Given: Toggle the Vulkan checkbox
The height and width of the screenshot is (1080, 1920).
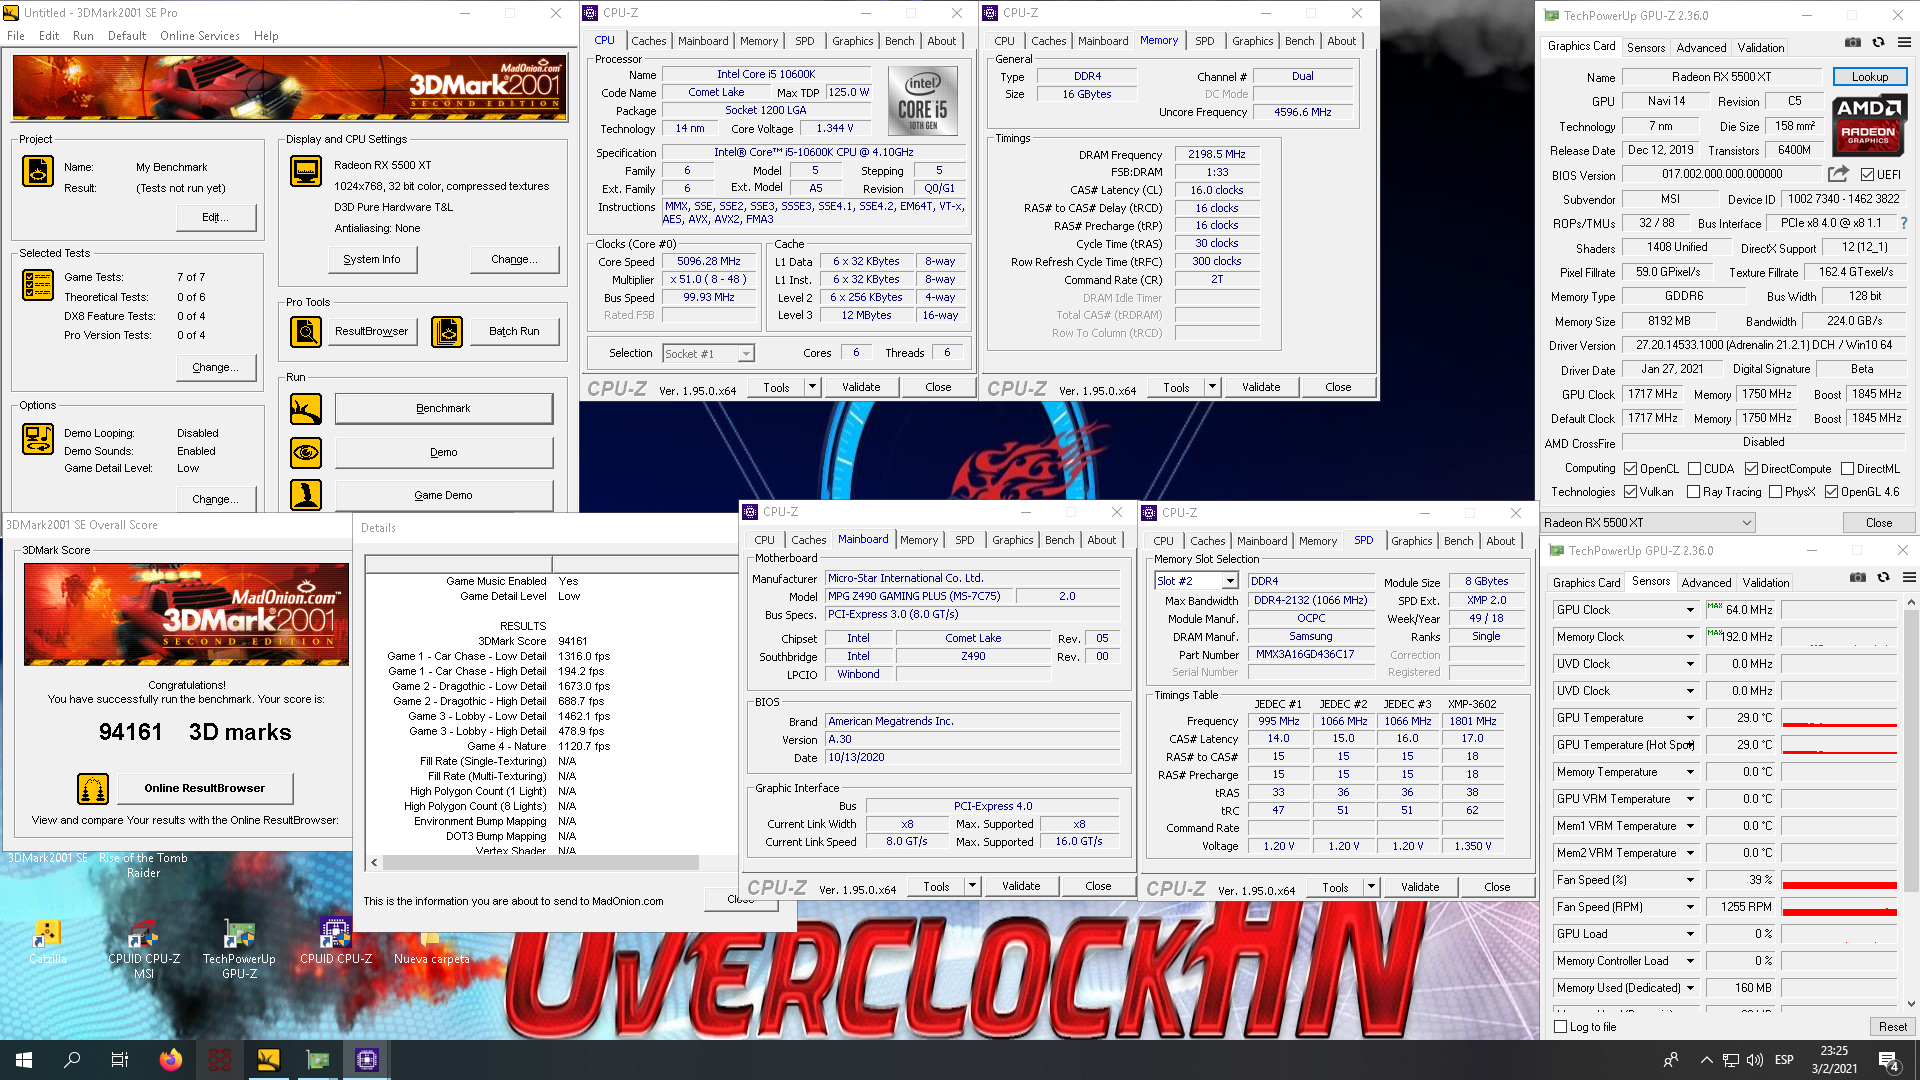Looking at the screenshot, I should [1631, 492].
